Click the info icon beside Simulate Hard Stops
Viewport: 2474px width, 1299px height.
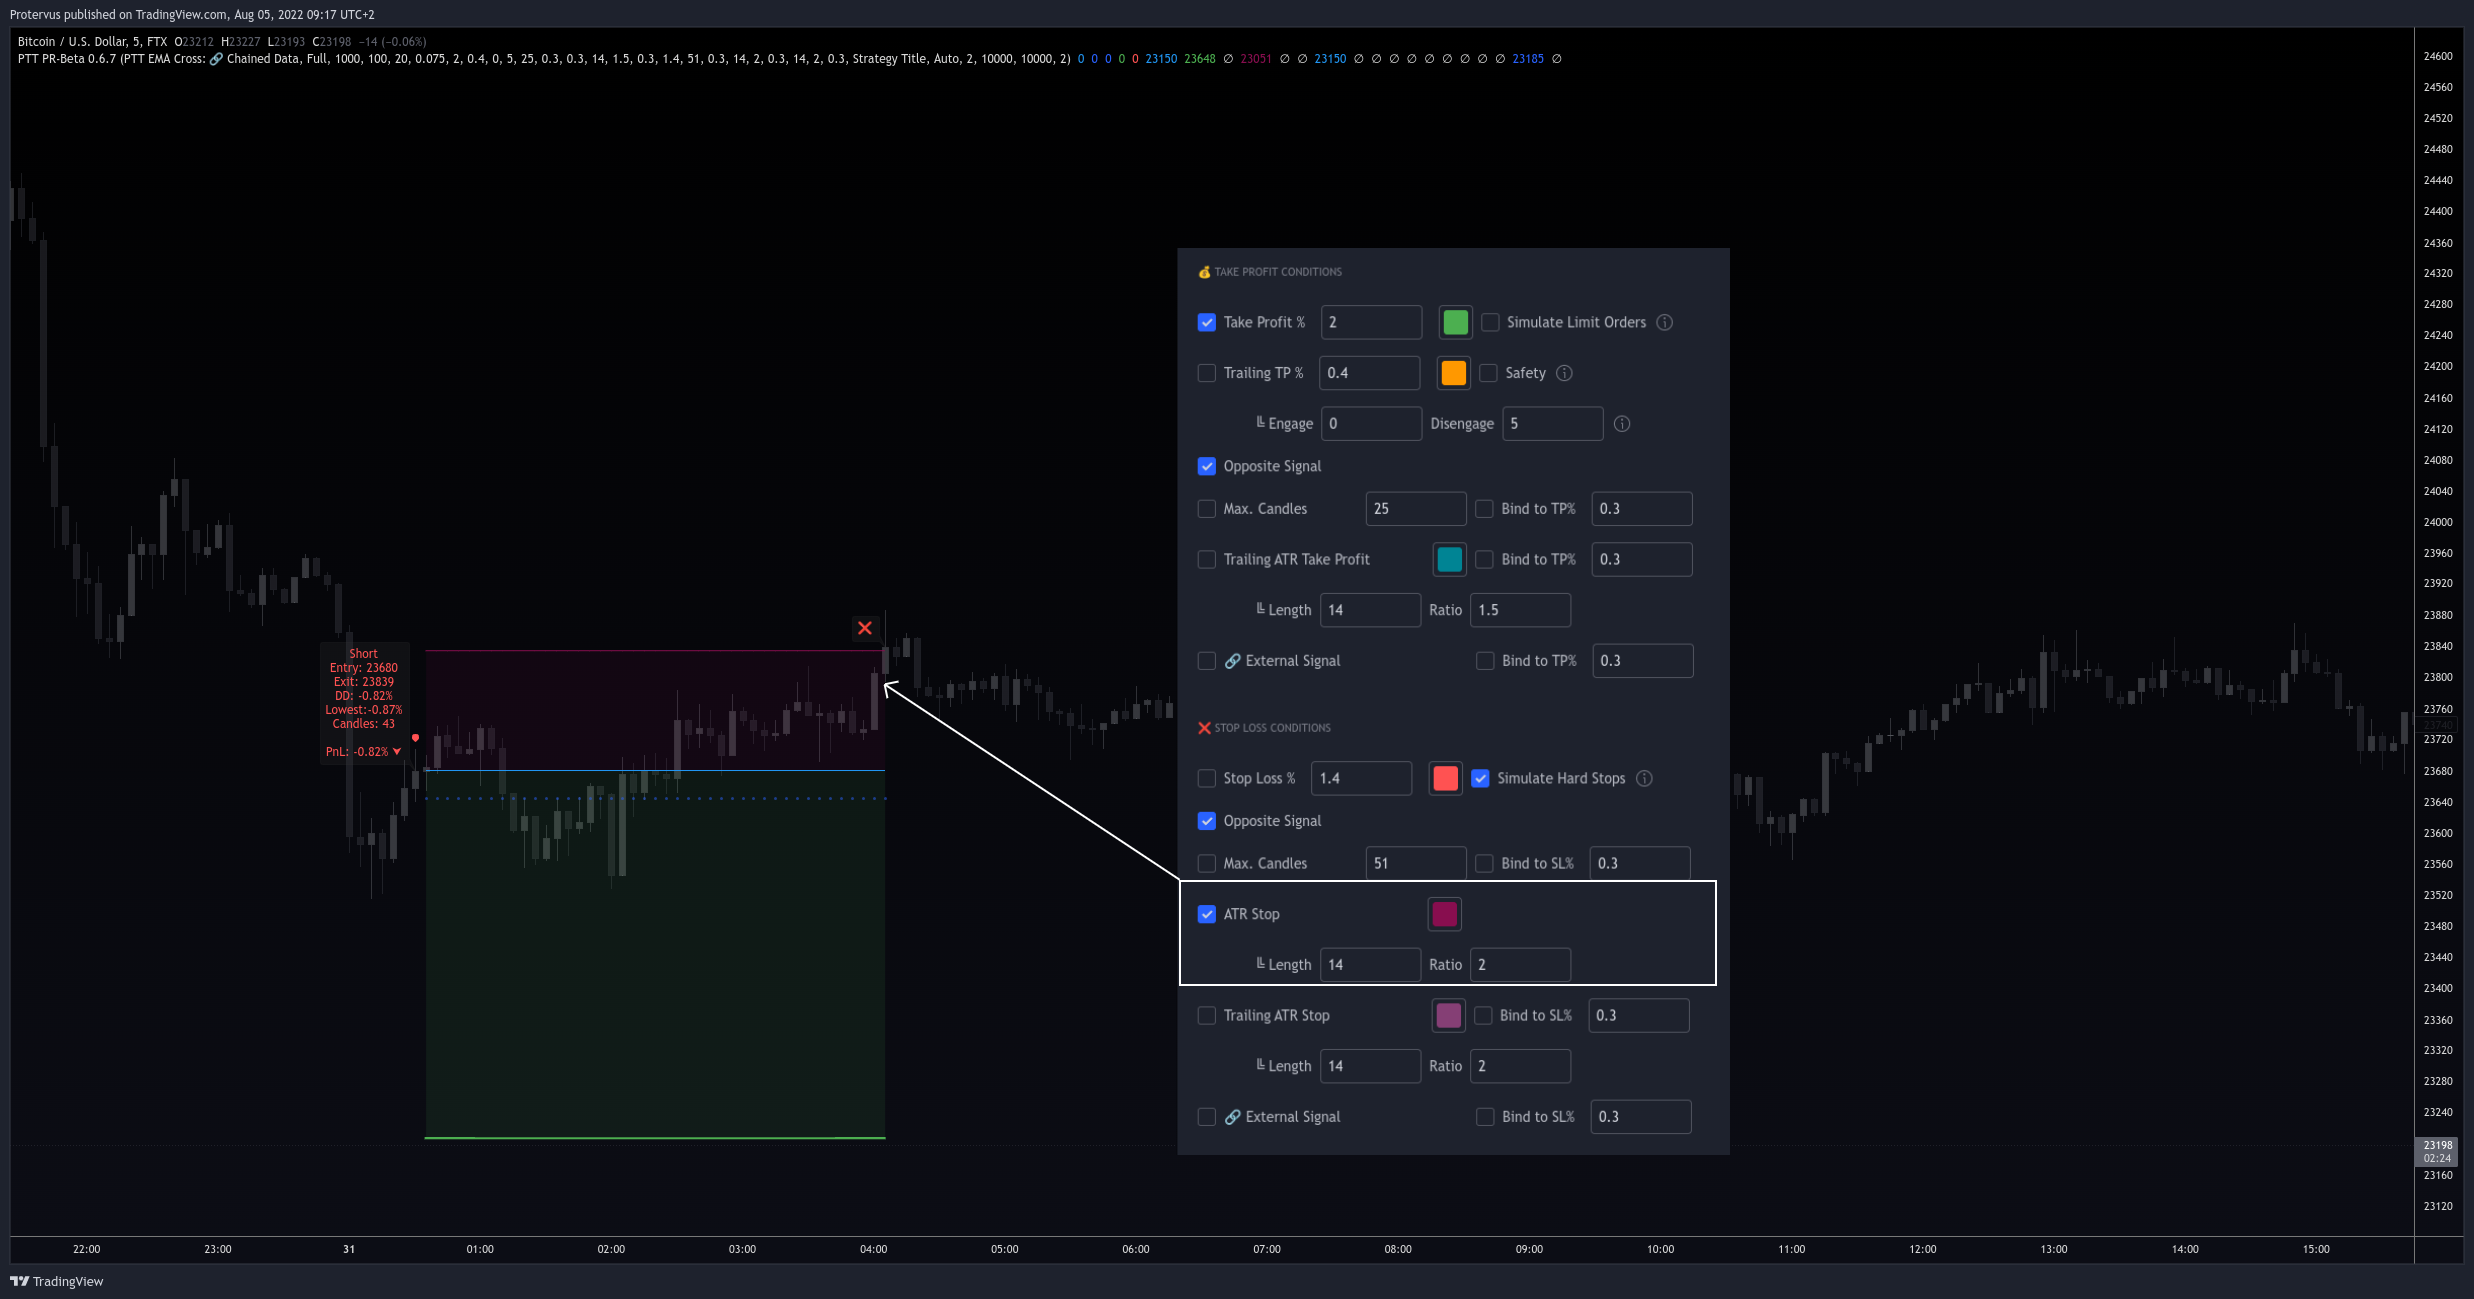click(x=1644, y=778)
